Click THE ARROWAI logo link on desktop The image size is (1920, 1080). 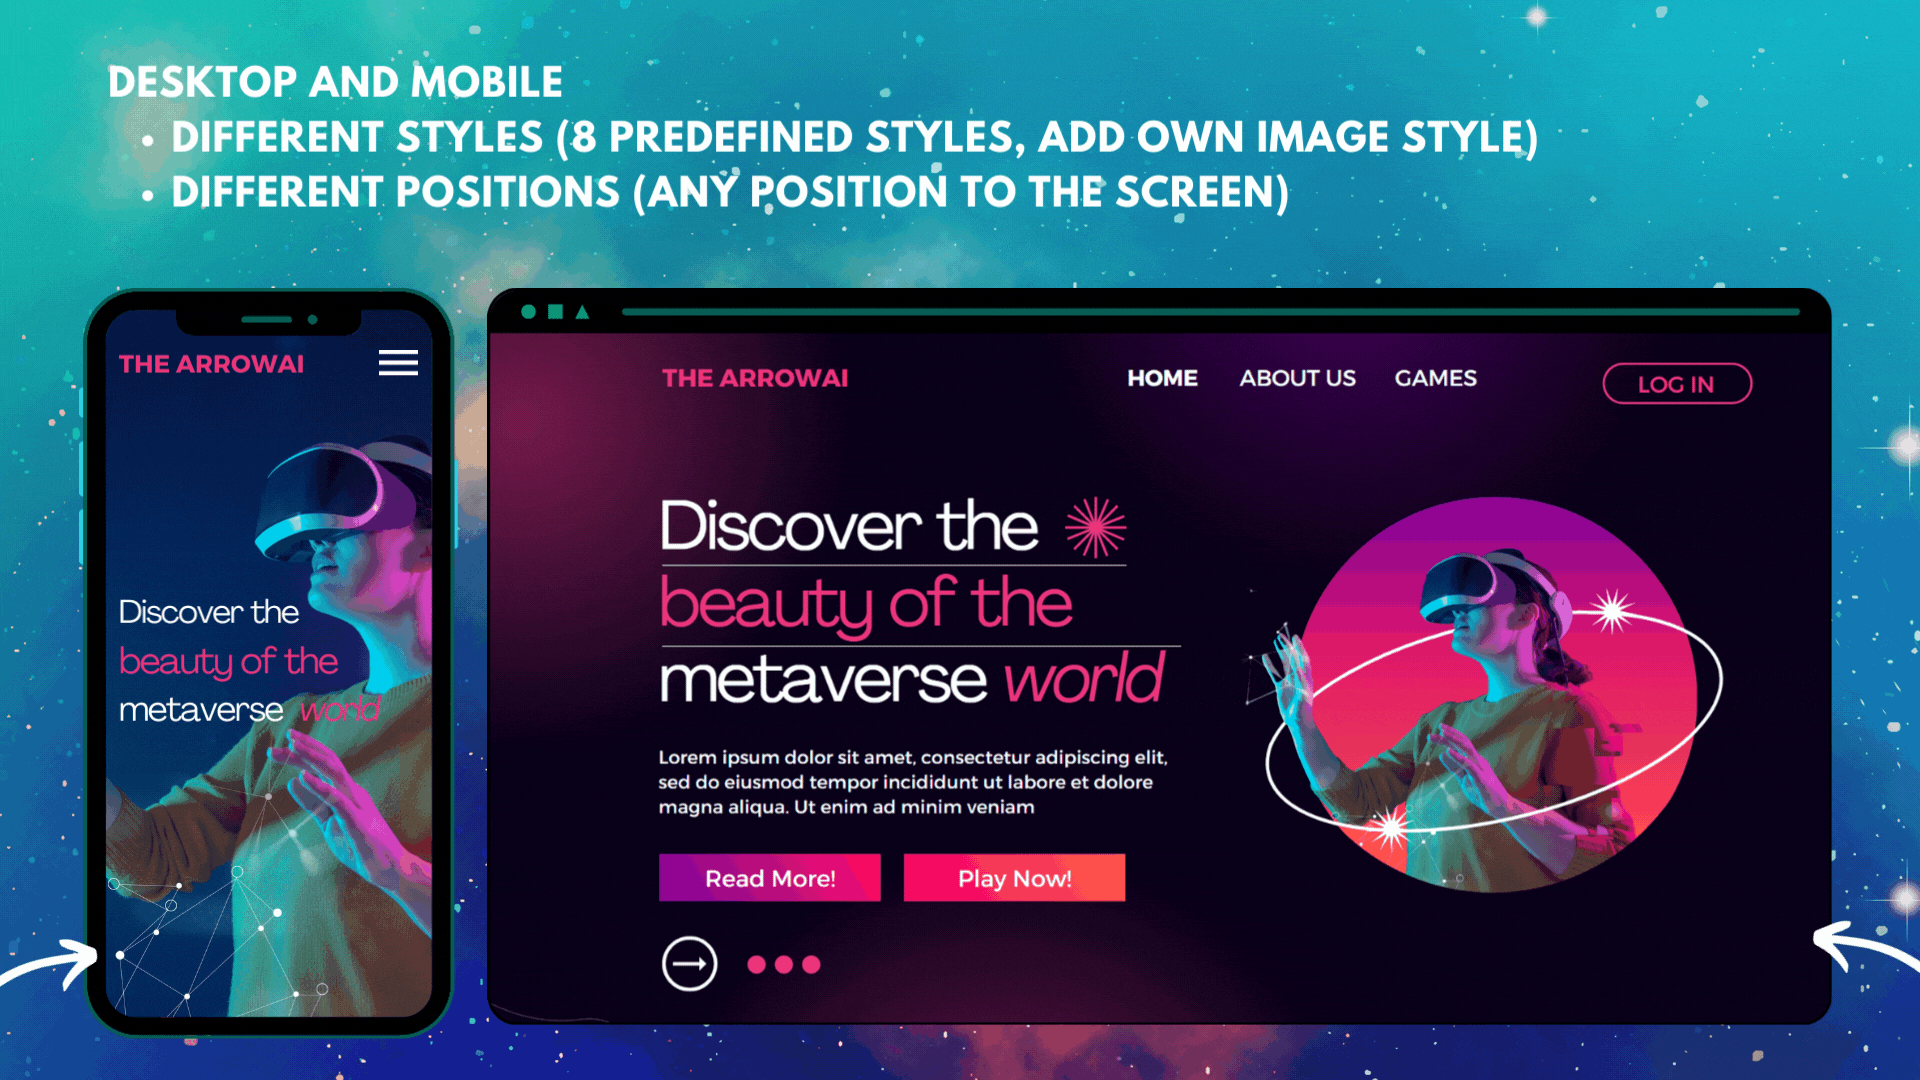[756, 378]
